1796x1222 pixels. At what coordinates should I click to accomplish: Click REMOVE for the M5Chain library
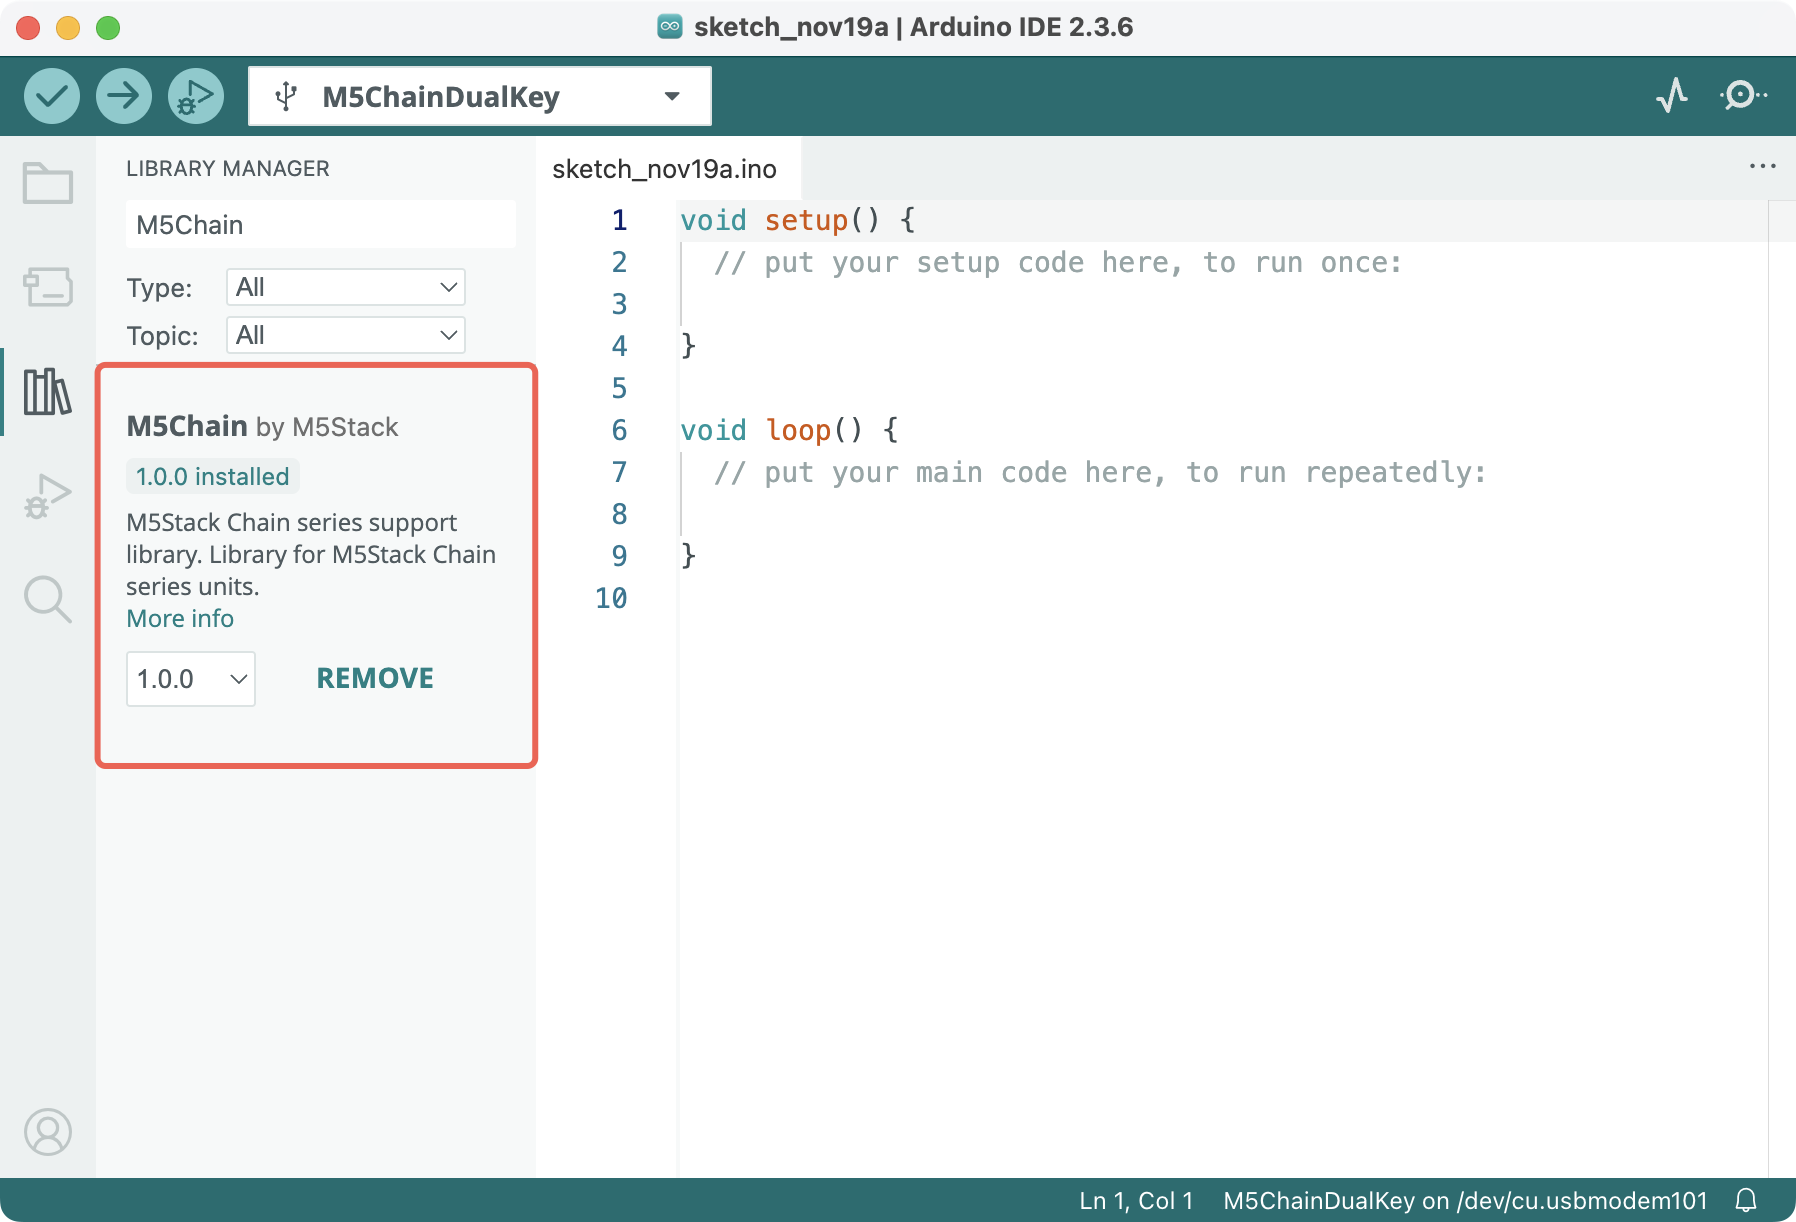coord(375,679)
